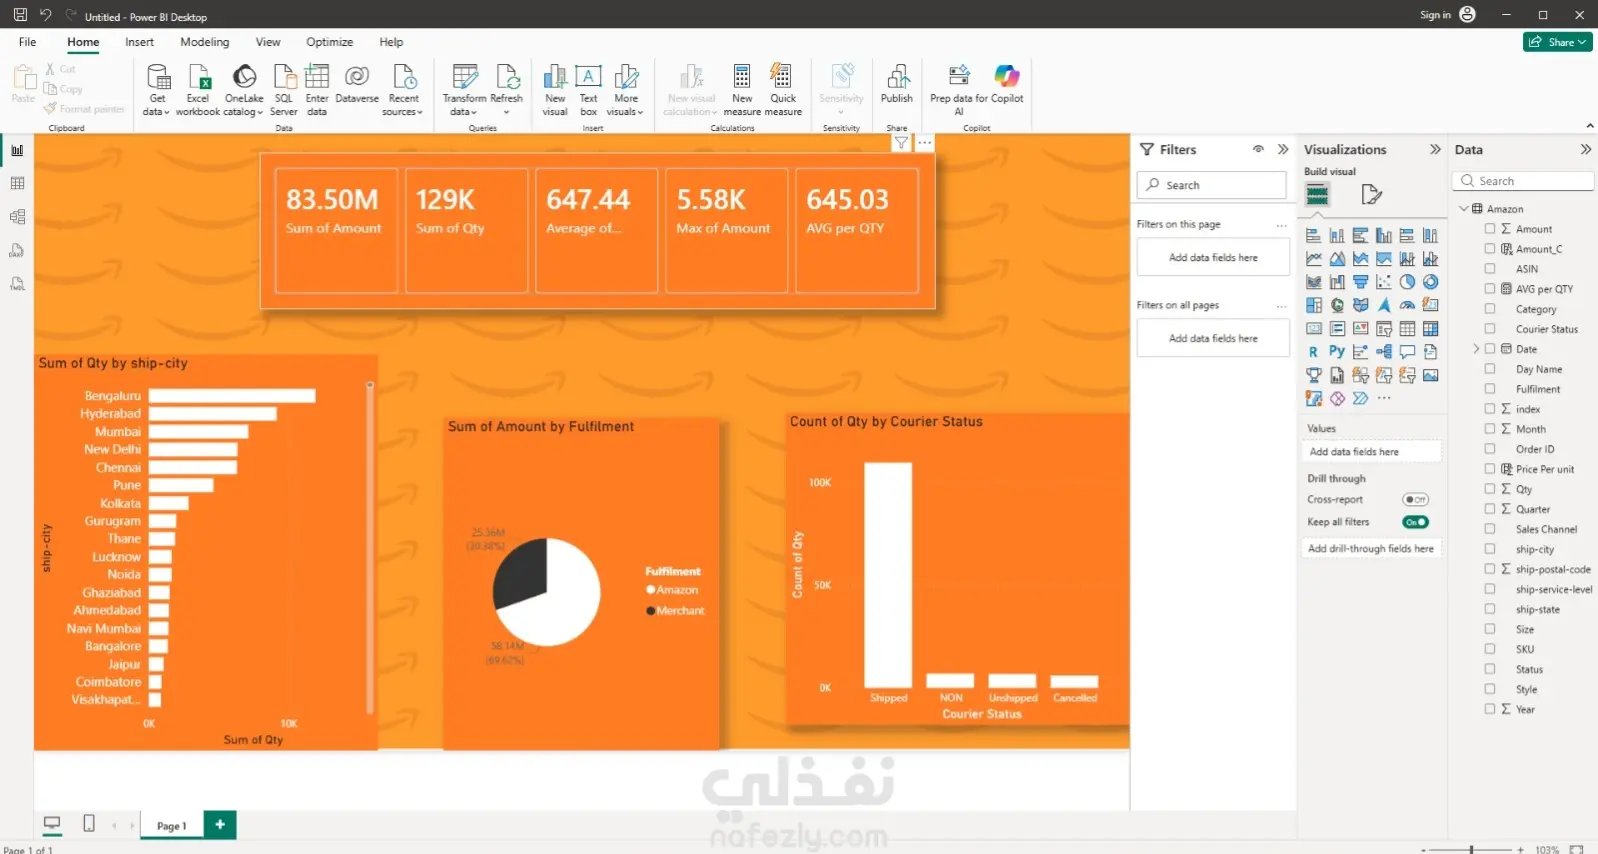This screenshot has width=1598, height=854.
Task: Tick the ship-city field checkbox
Action: 1490,549
